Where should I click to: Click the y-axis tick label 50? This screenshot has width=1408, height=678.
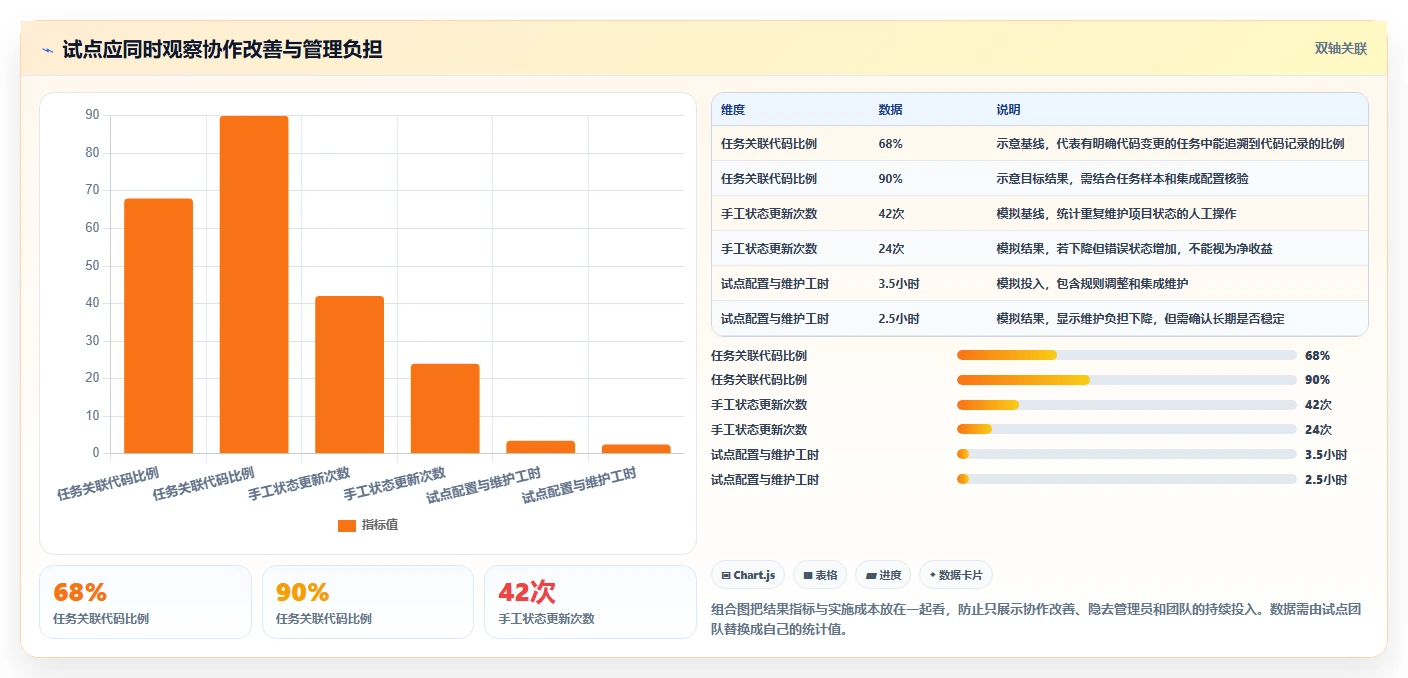click(92, 266)
